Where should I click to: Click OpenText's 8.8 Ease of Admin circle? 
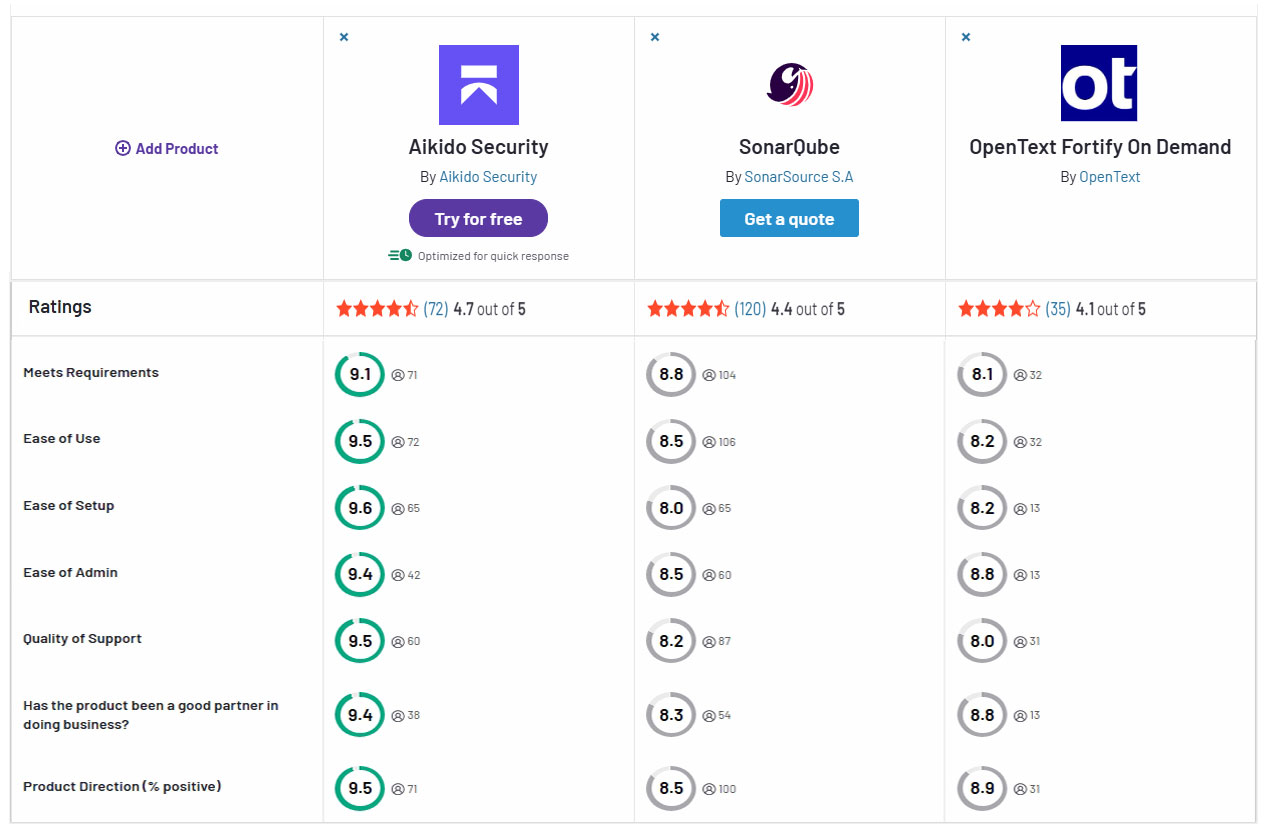[x=982, y=575]
